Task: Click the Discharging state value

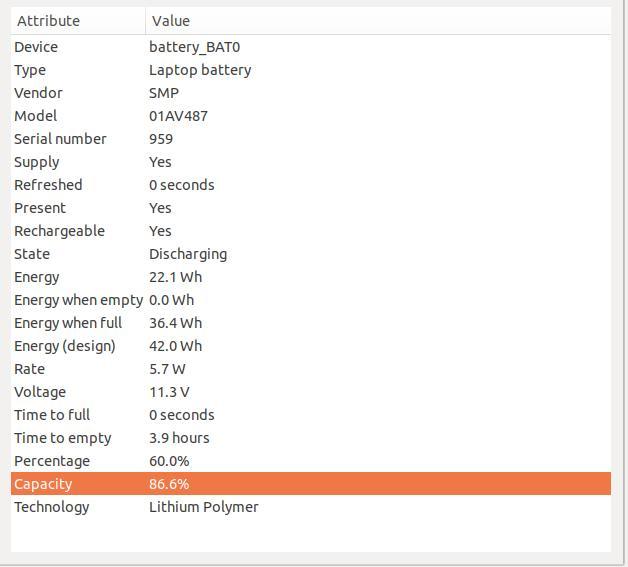Action: (x=188, y=255)
